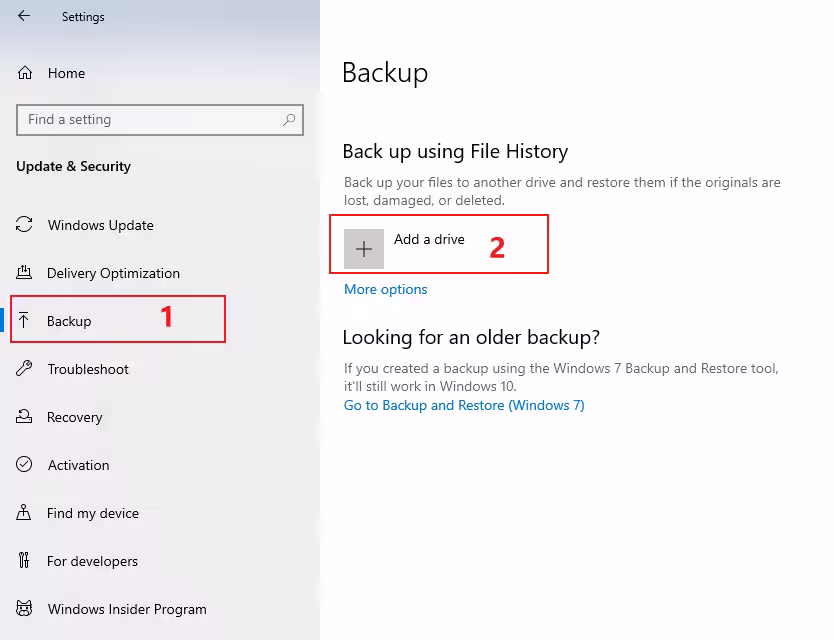Click the Windows Update sync icon
The height and width of the screenshot is (640, 834).
(x=25, y=225)
